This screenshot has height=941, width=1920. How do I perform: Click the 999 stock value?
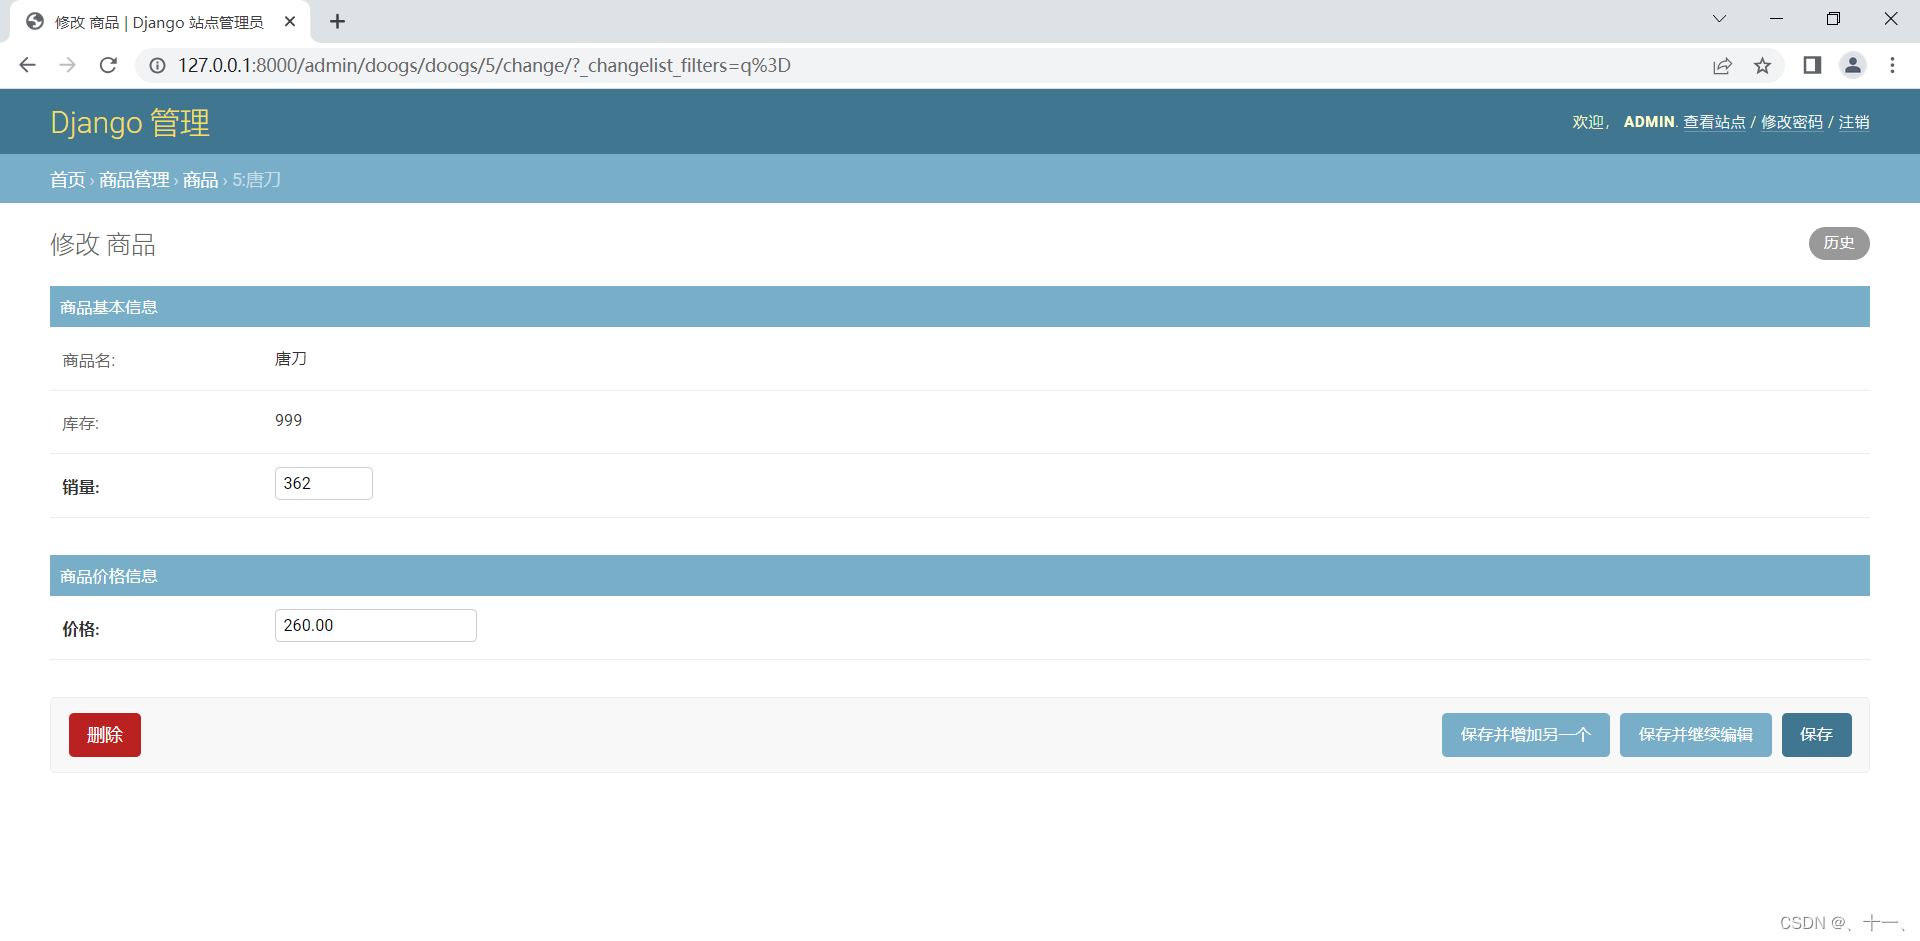pyautogui.click(x=289, y=421)
